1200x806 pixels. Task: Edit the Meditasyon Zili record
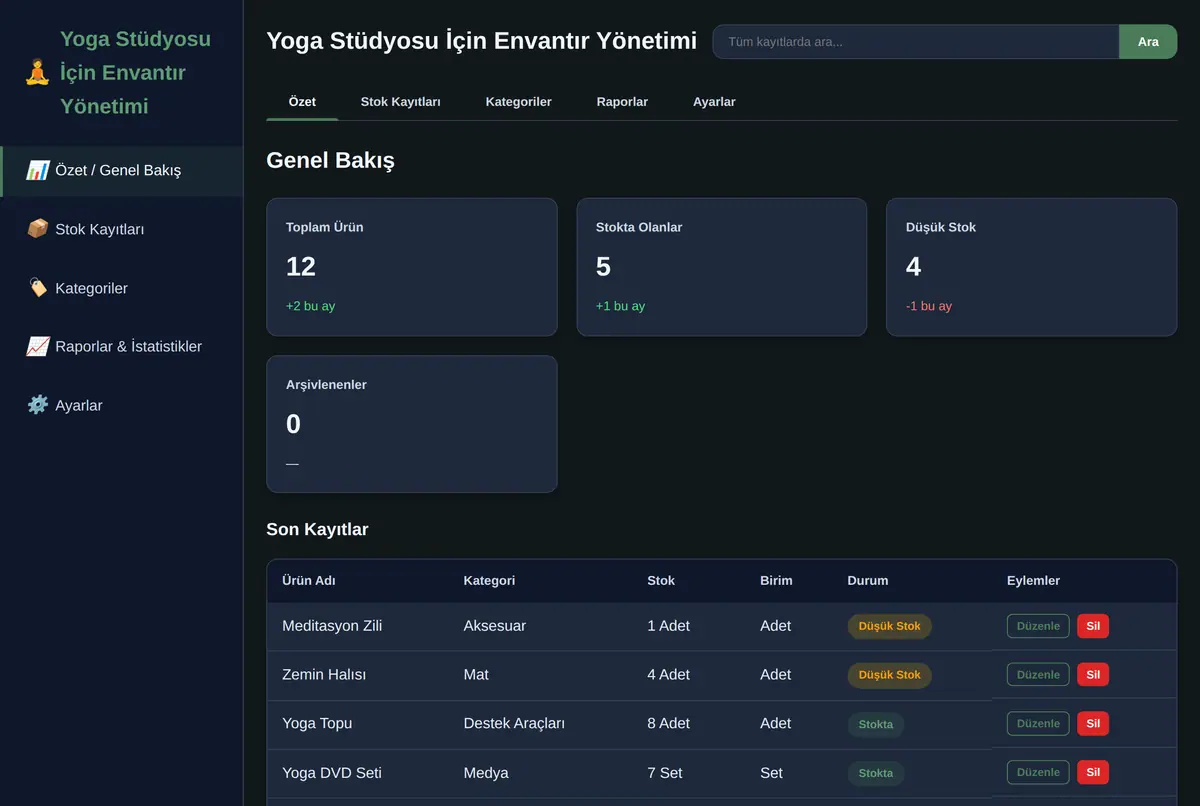[x=1038, y=626]
